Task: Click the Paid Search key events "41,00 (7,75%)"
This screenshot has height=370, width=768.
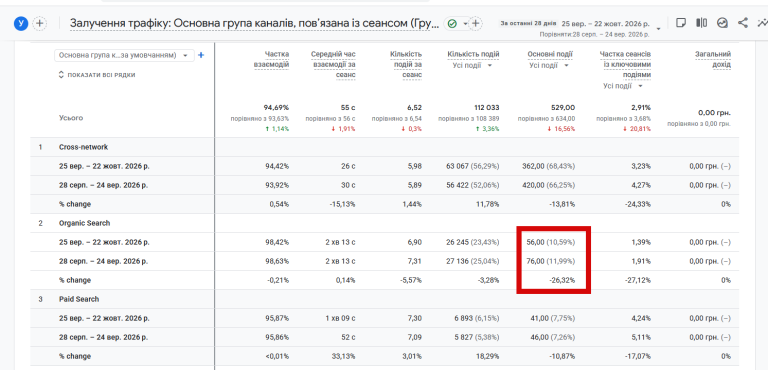Action: 553,318
